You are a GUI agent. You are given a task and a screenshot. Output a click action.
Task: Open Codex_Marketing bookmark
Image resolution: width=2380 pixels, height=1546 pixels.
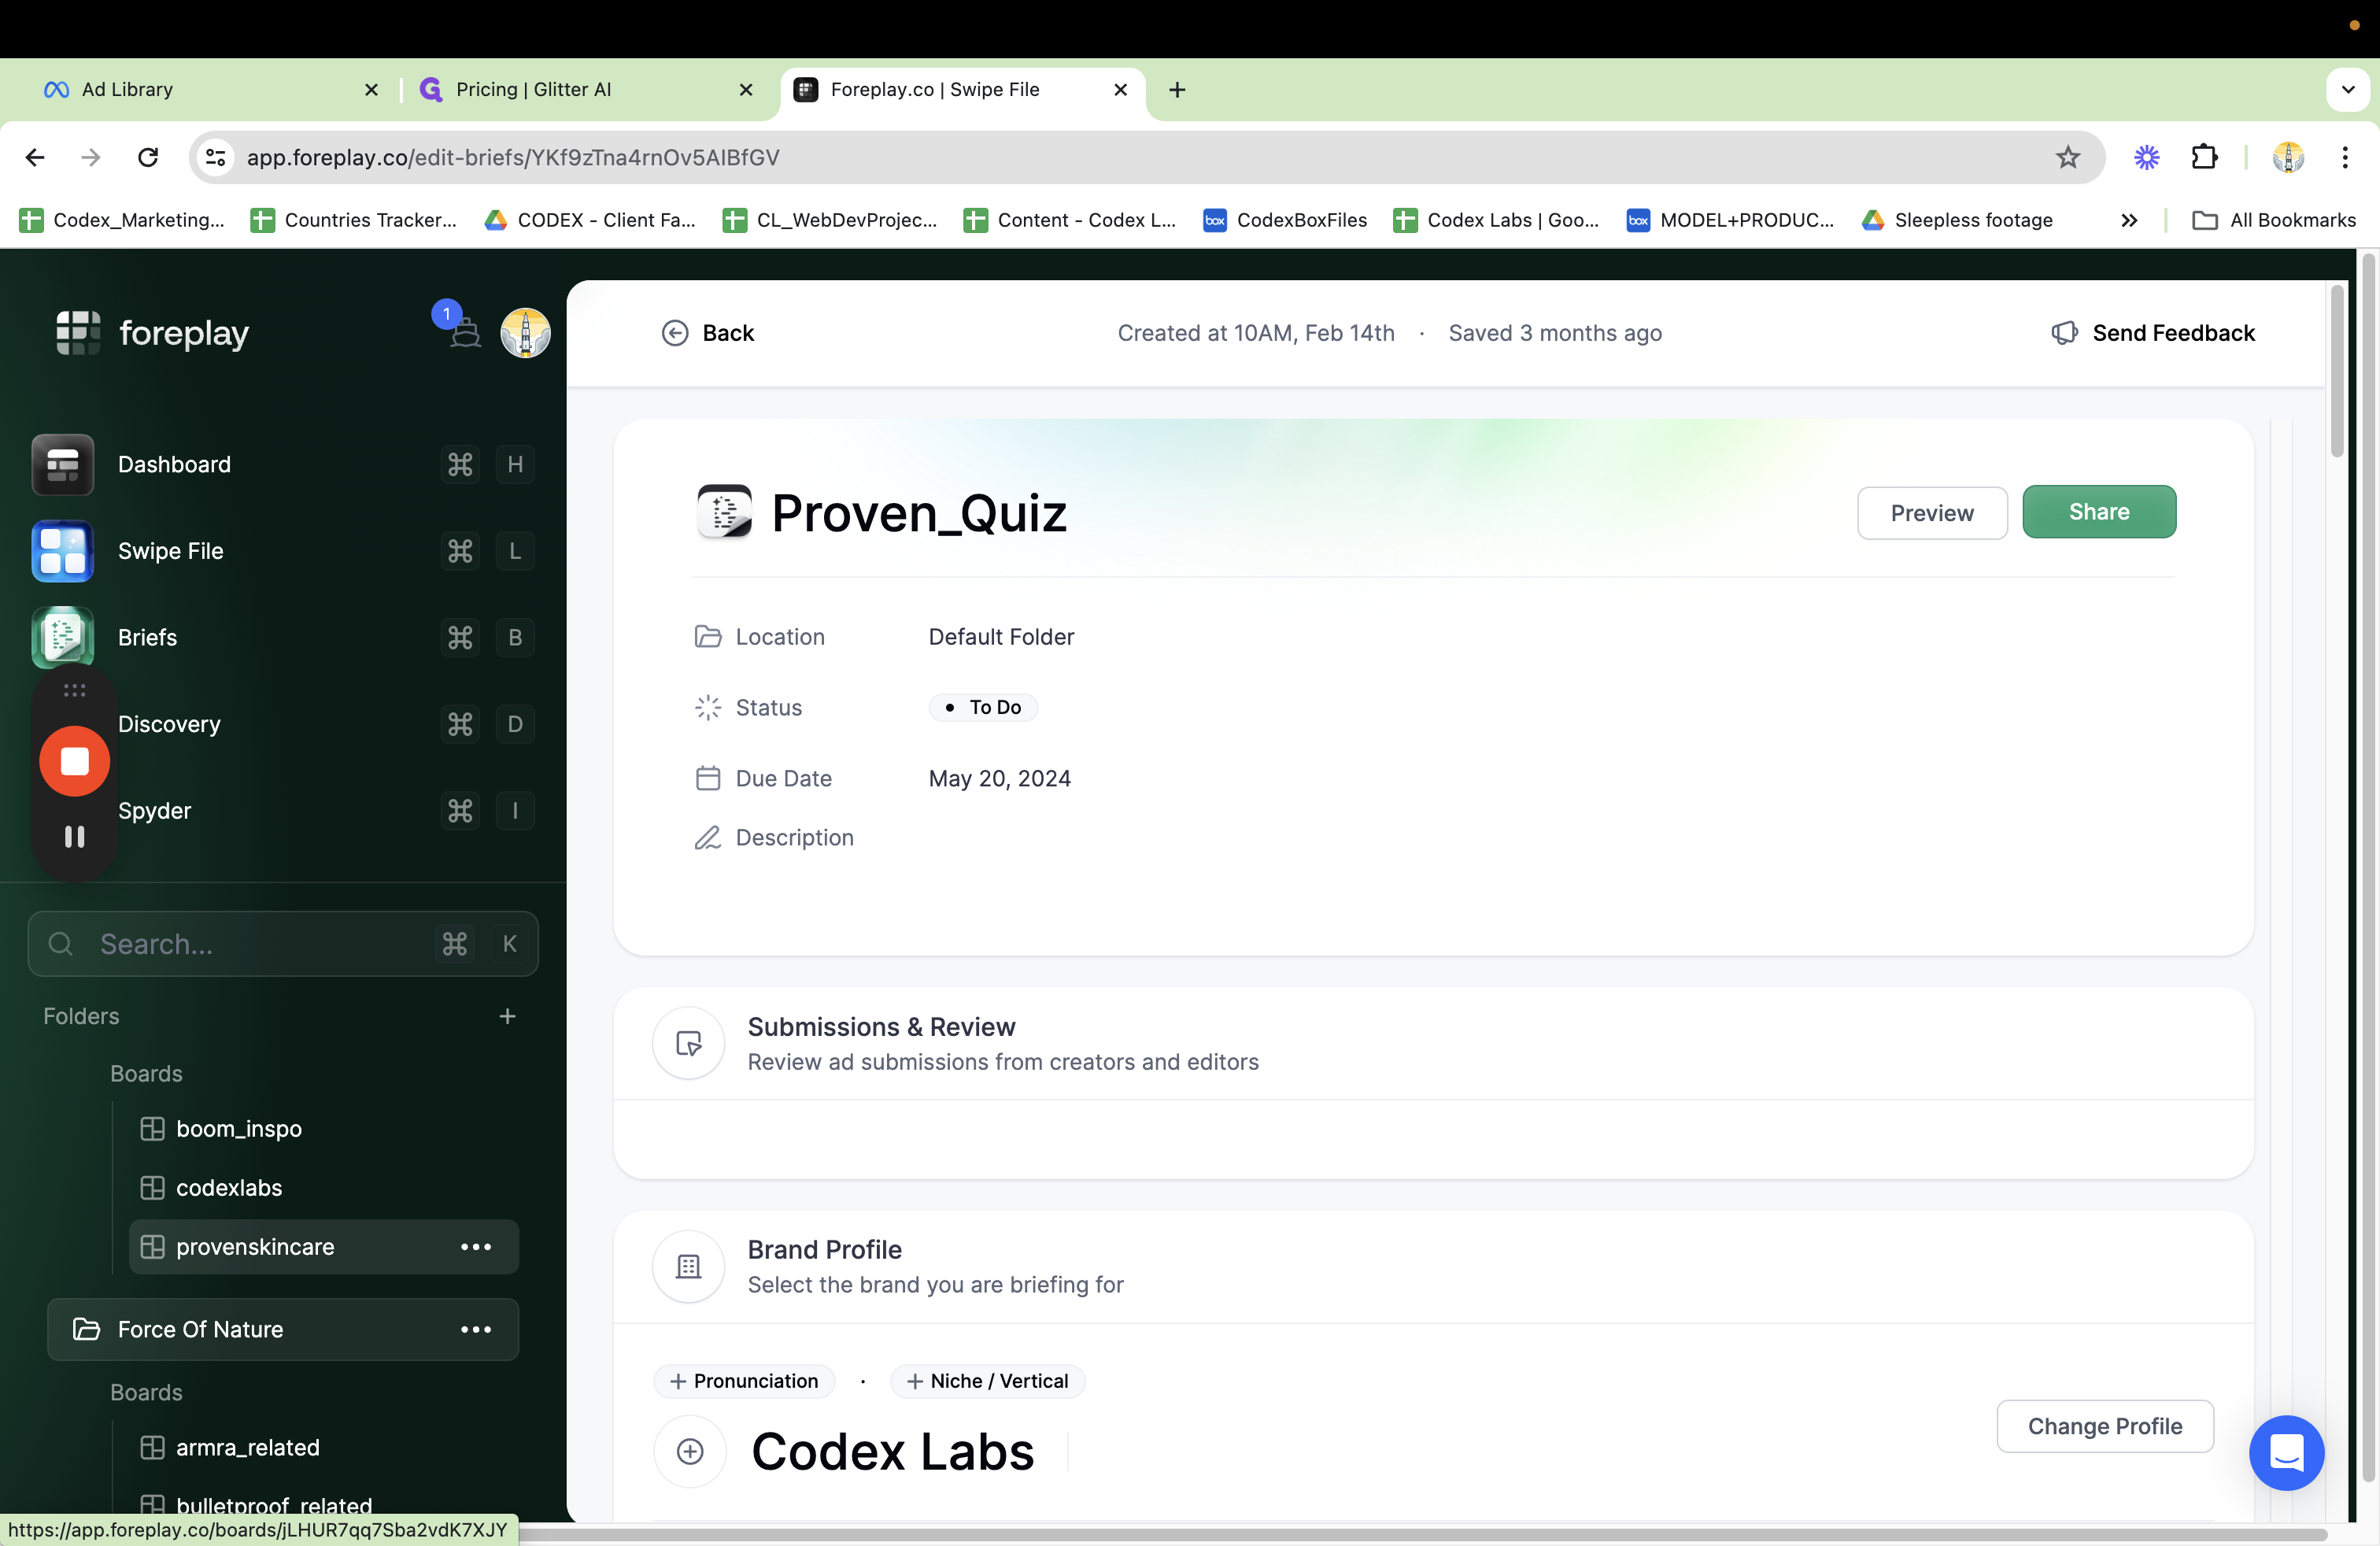(123, 220)
